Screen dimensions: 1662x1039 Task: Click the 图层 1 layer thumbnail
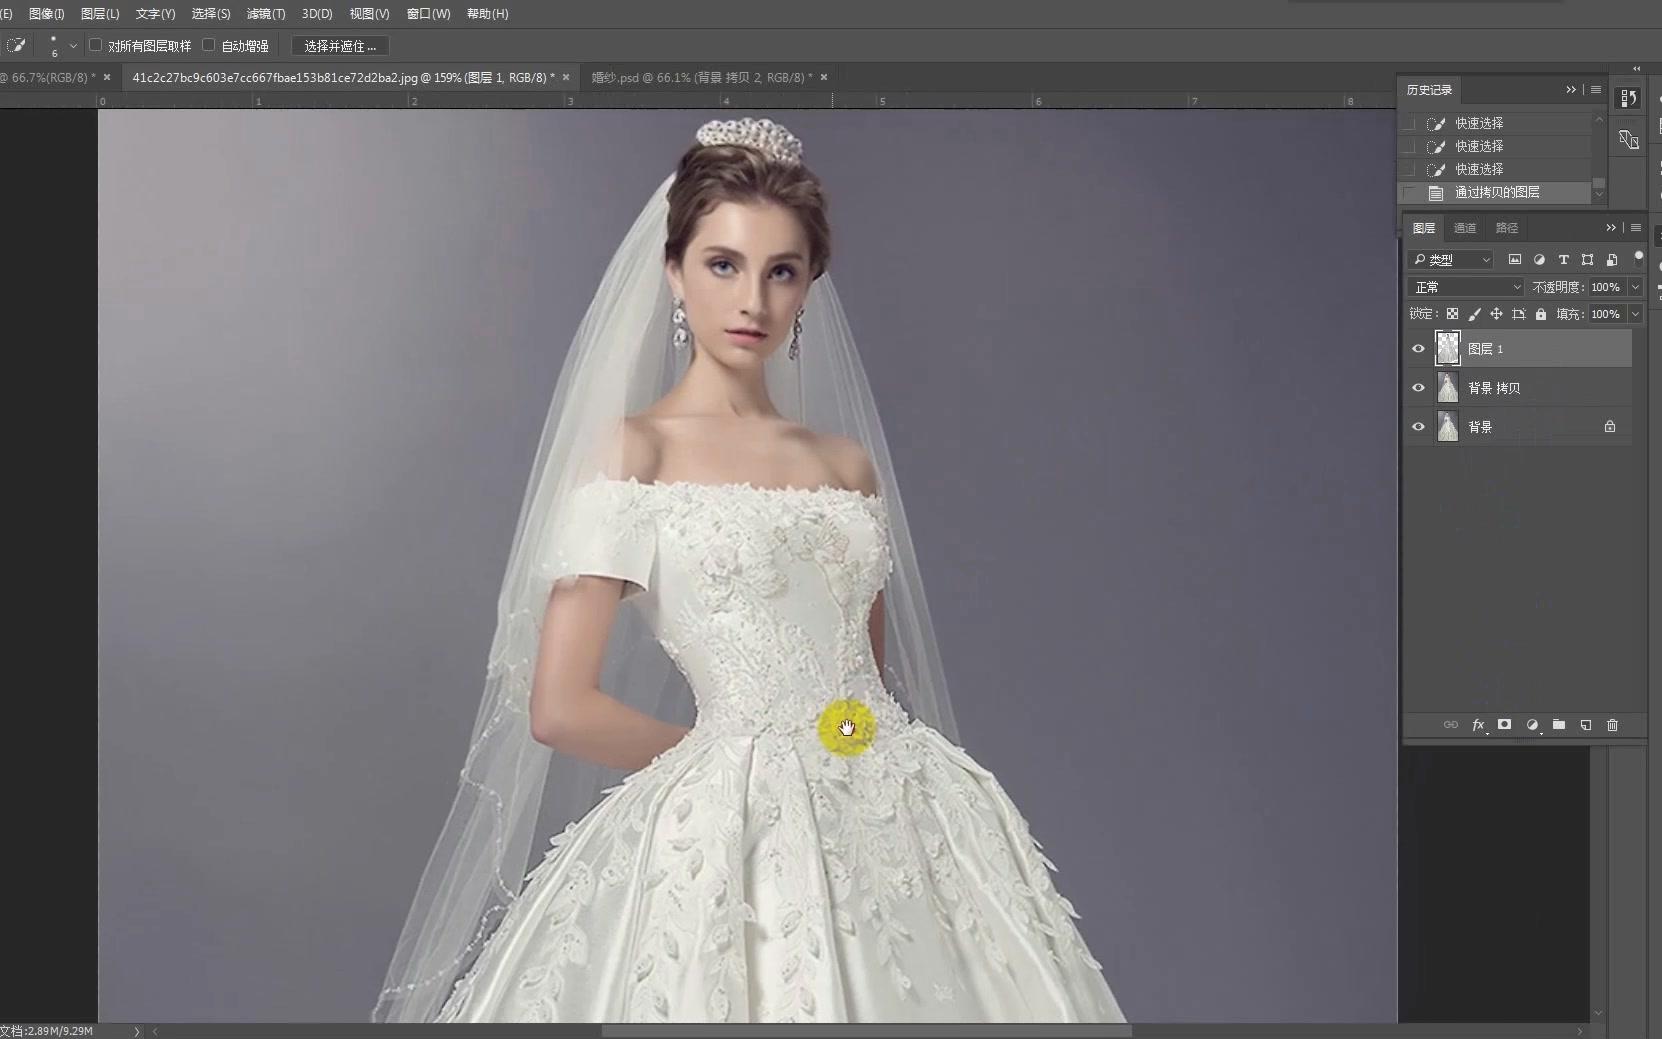coord(1448,348)
